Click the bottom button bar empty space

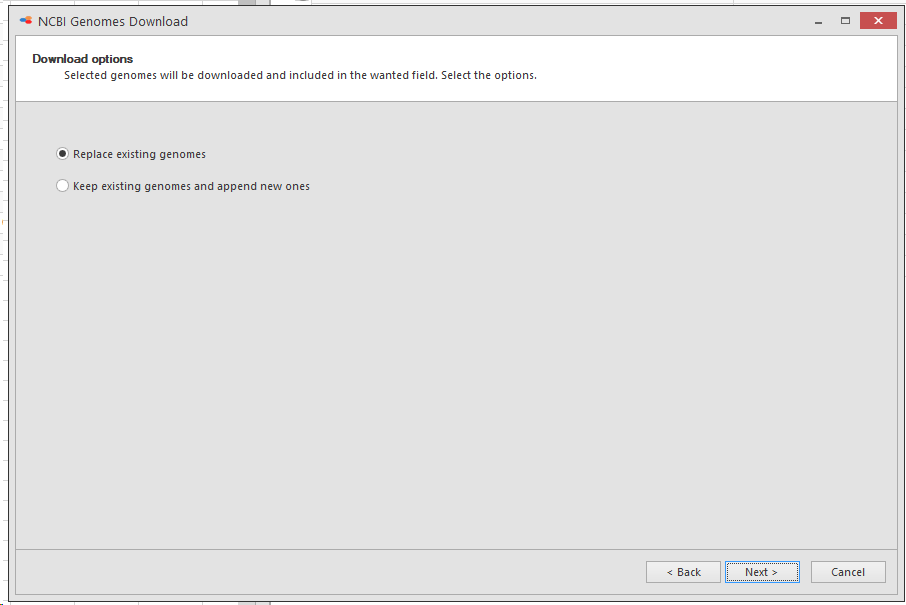329,572
